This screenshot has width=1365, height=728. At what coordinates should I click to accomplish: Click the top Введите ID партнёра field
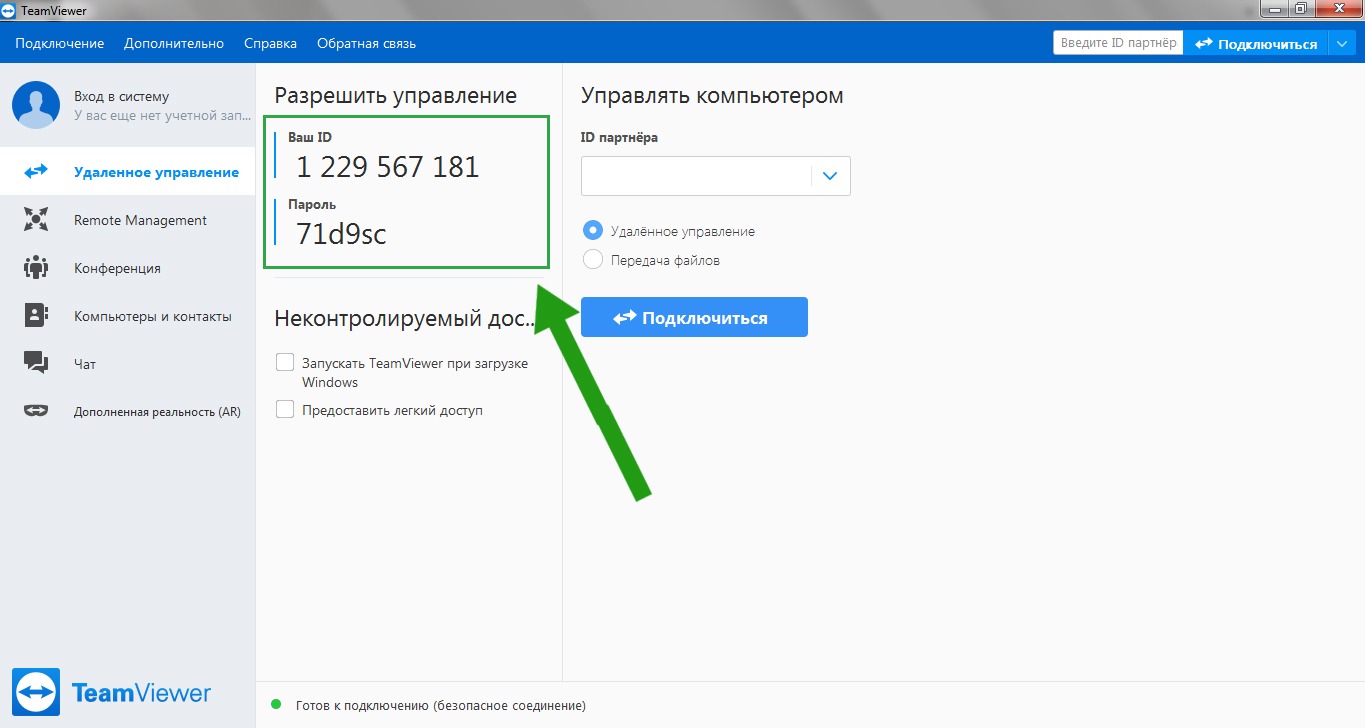[x=1118, y=43]
